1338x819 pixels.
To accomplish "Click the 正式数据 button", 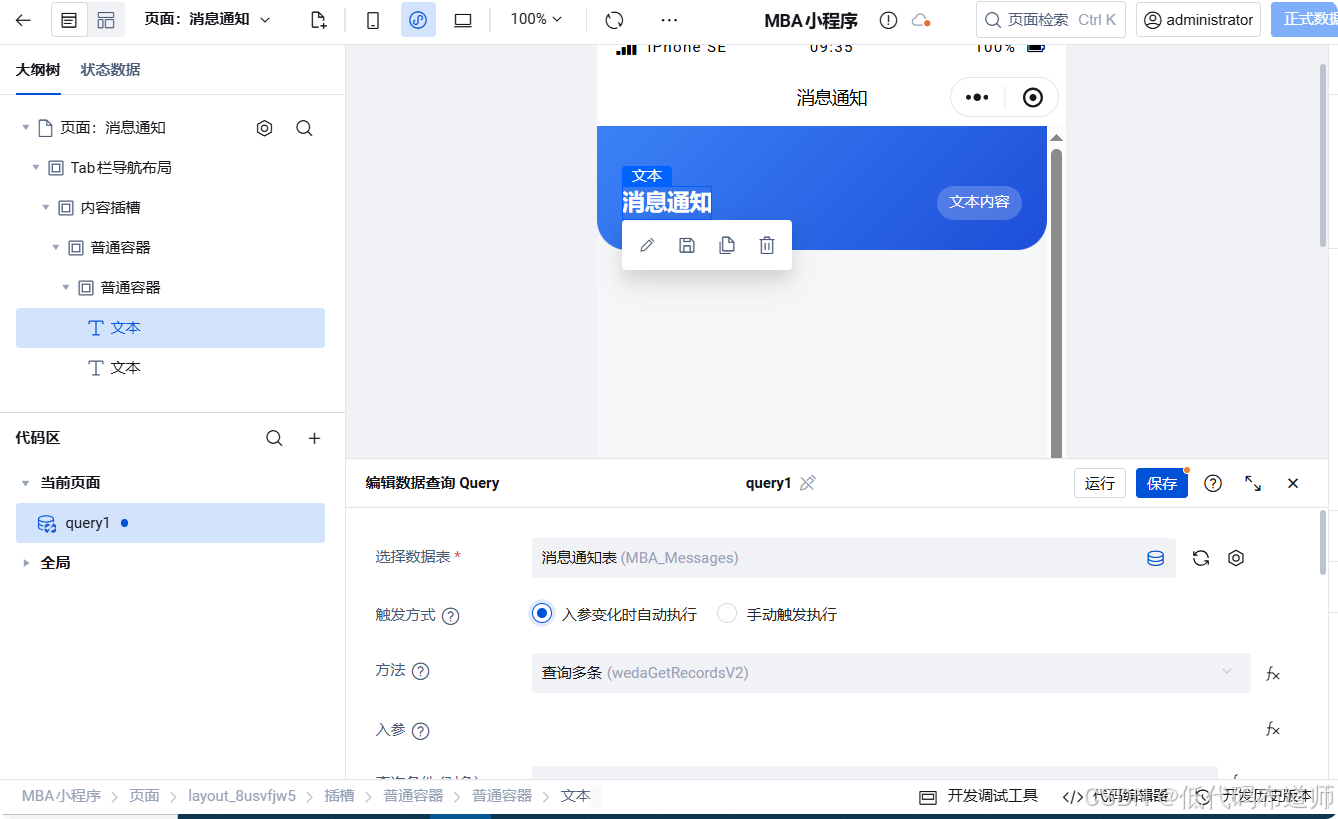I will pos(1304,20).
